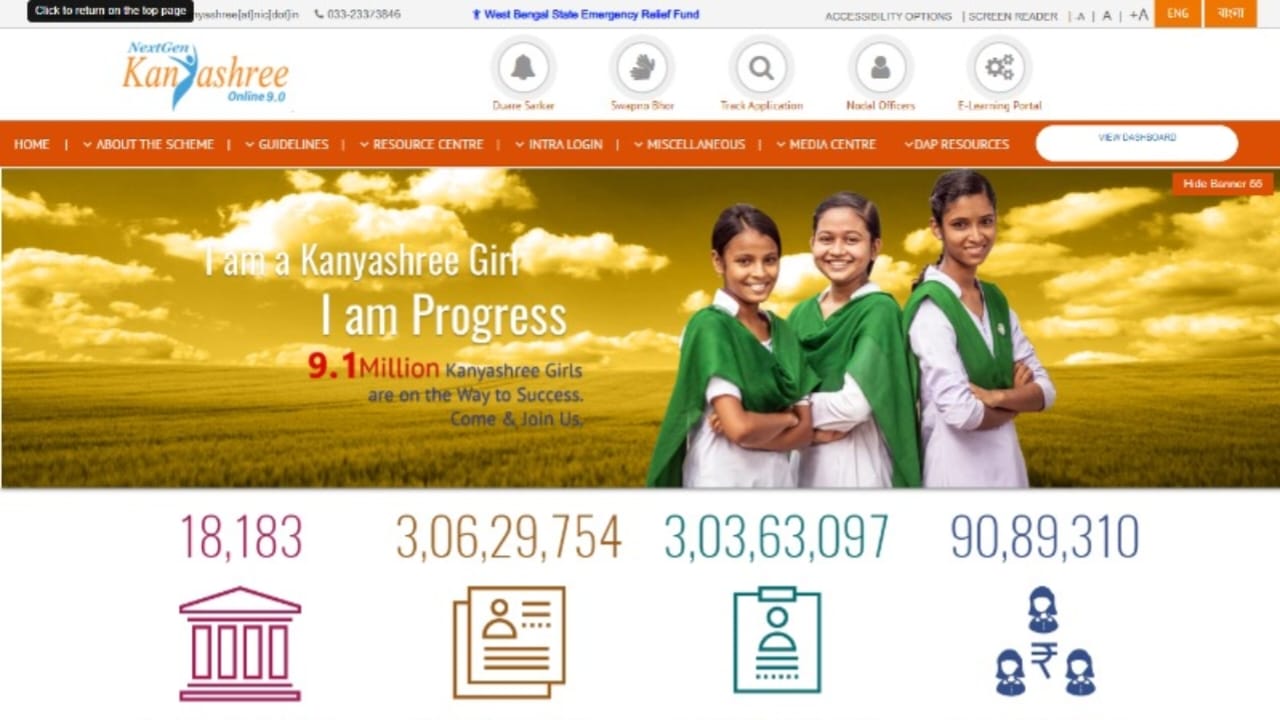Screen dimensions: 1280x720
Task: Increase font size with +A
Action: point(1139,15)
